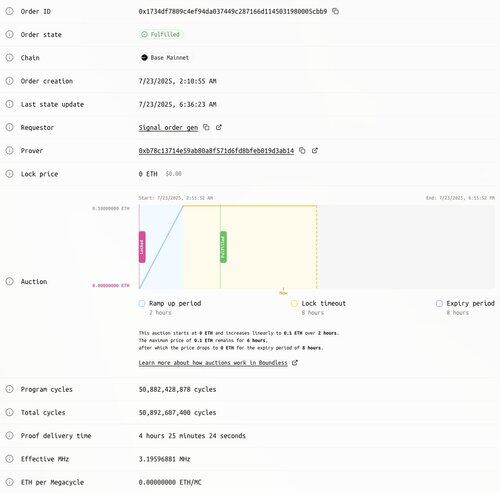Toggle the Ramp up period legend box
The image size is (500, 493).
142,303
